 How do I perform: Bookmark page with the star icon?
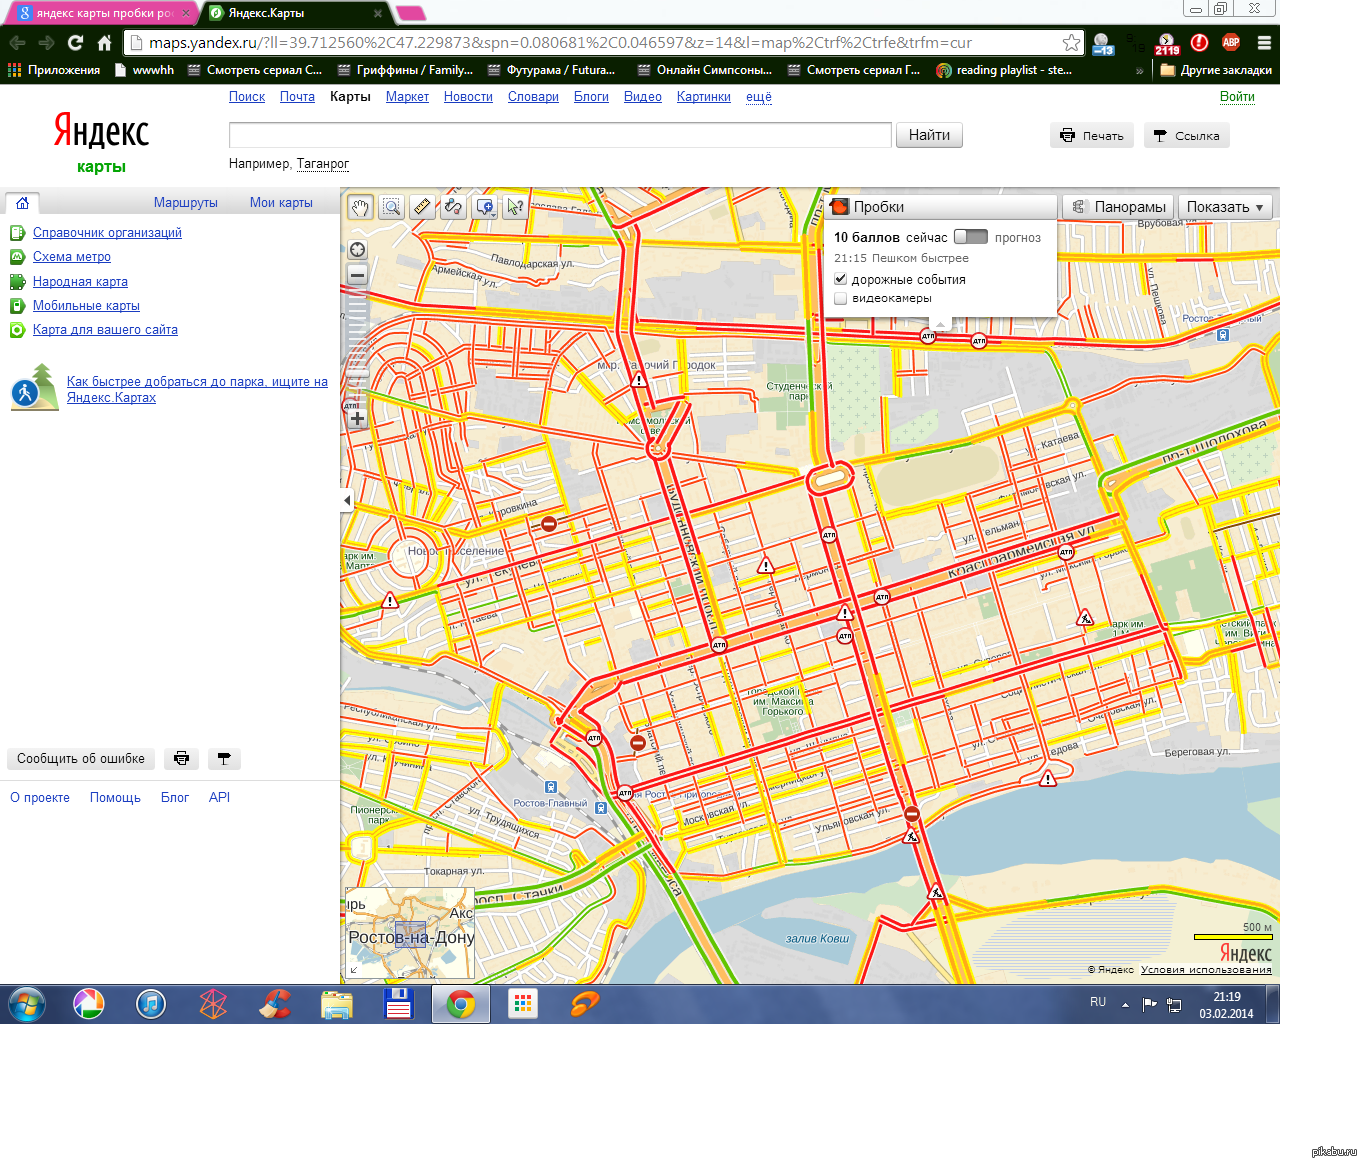pyautogui.click(x=1071, y=43)
